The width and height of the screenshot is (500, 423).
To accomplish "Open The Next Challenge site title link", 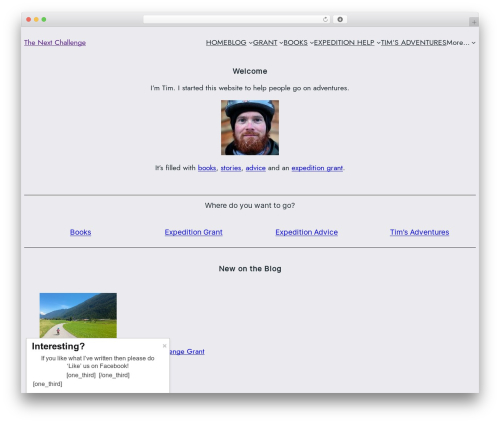I will pos(55,43).
